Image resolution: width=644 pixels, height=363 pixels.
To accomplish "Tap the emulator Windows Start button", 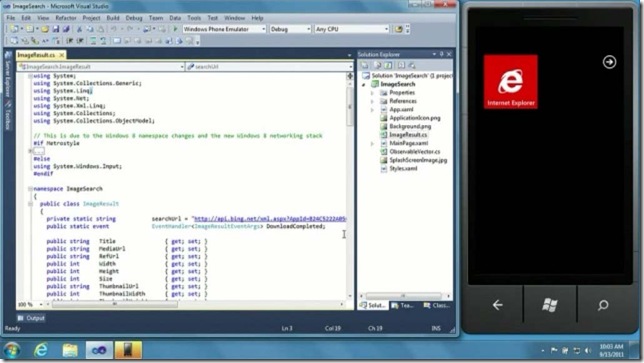I will (550, 305).
